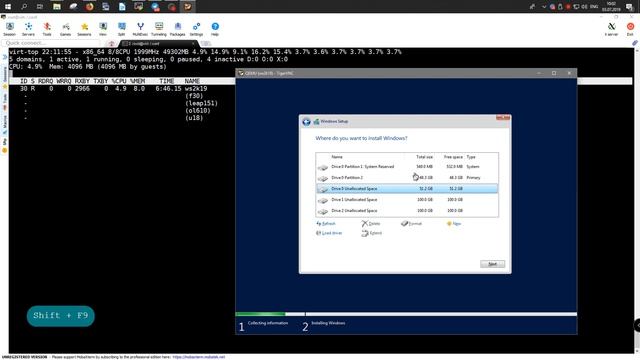640x360 pixels.
Task: Open the Sessions star icon
Action: pos(84,29)
